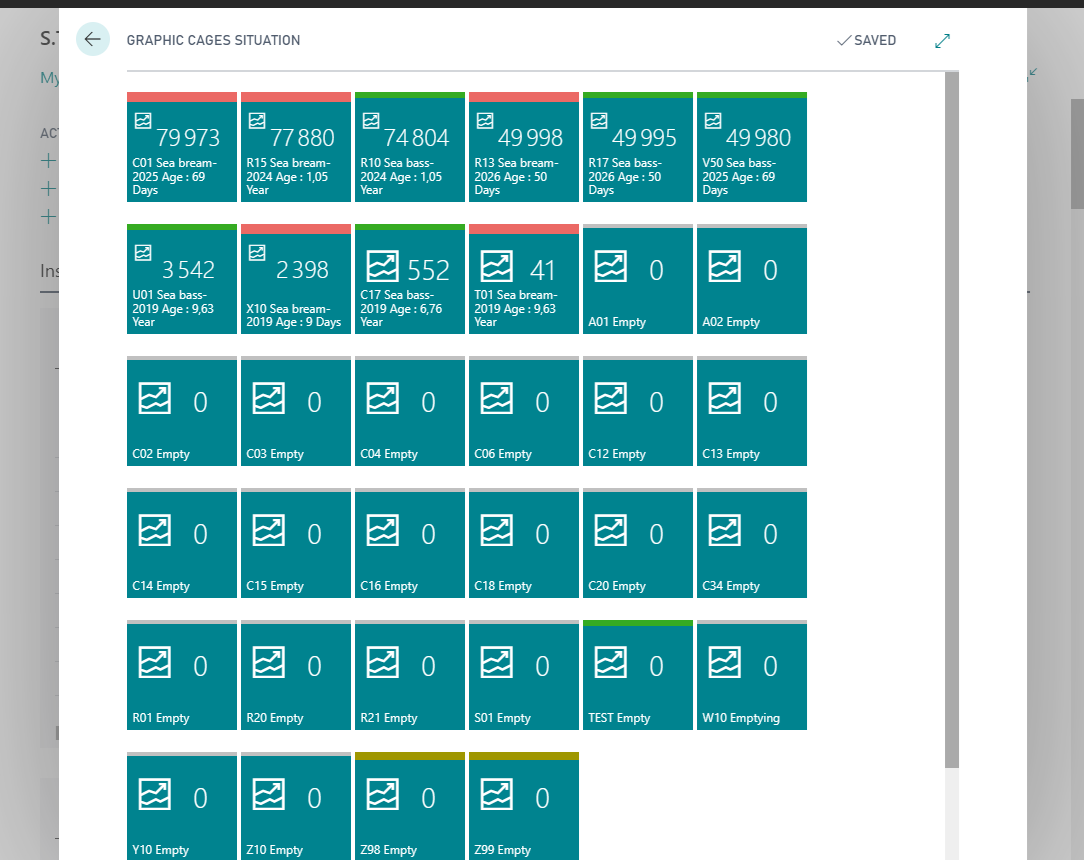The image size is (1084, 860).
Task: Click the chart icon on TEST Empty tile
Action: [610, 662]
